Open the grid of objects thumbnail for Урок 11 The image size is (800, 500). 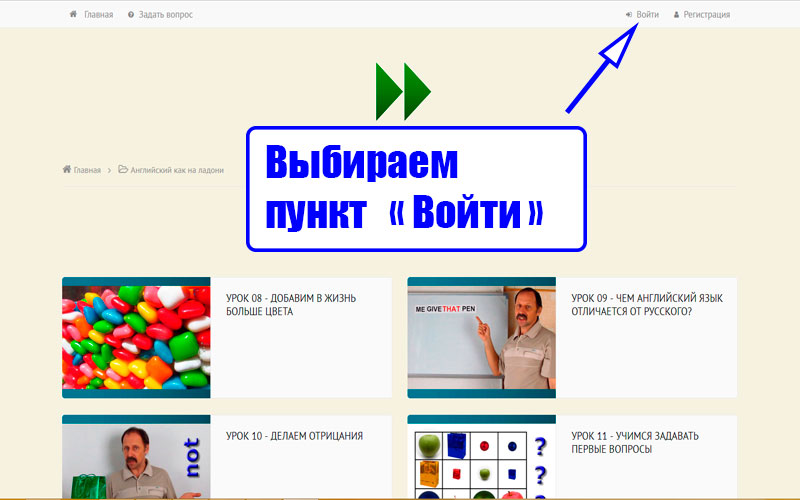pyautogui.click(x=482, y=458)
